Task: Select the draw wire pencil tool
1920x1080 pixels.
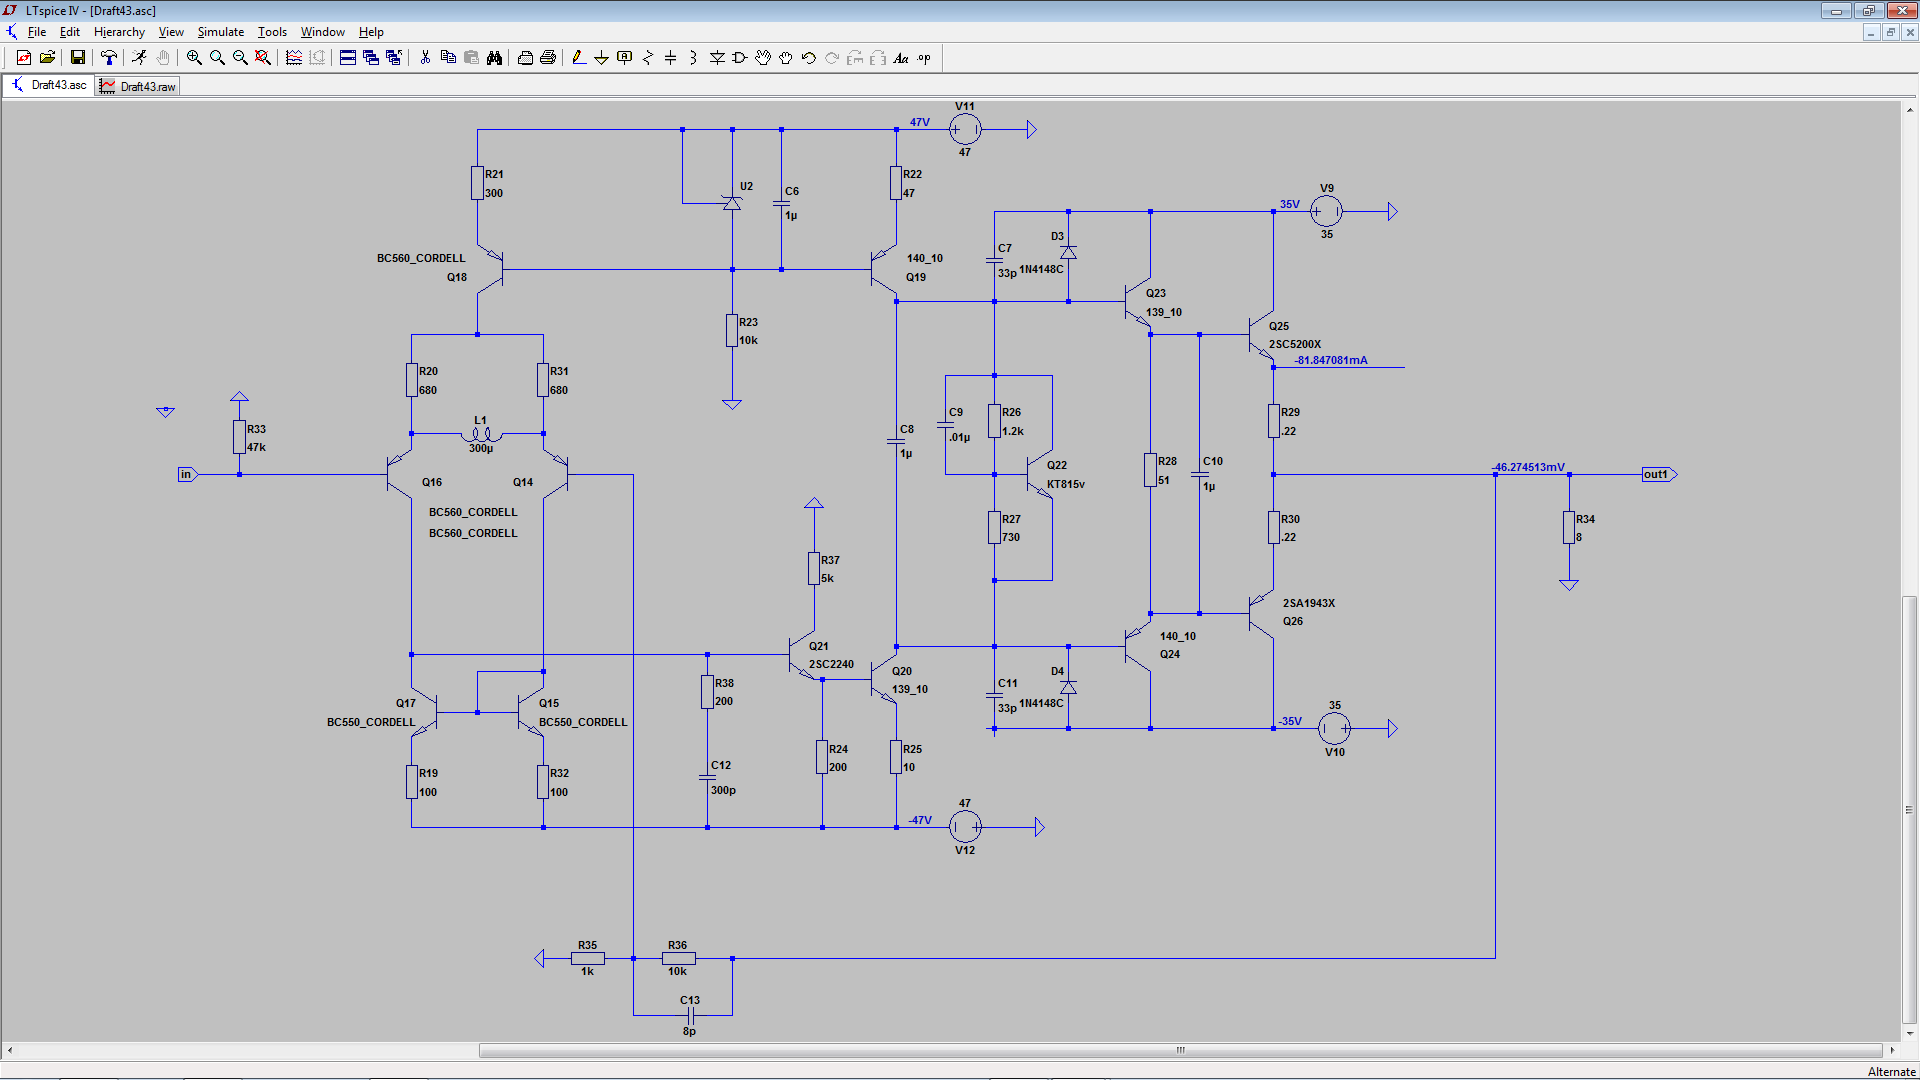Action: click(x=579, y=58)
